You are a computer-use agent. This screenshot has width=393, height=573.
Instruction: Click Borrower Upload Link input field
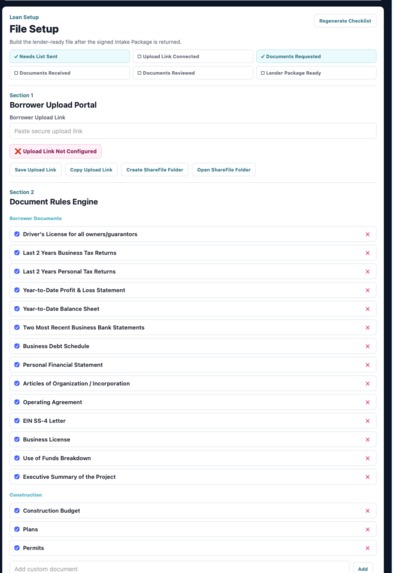tap(193, 131)
